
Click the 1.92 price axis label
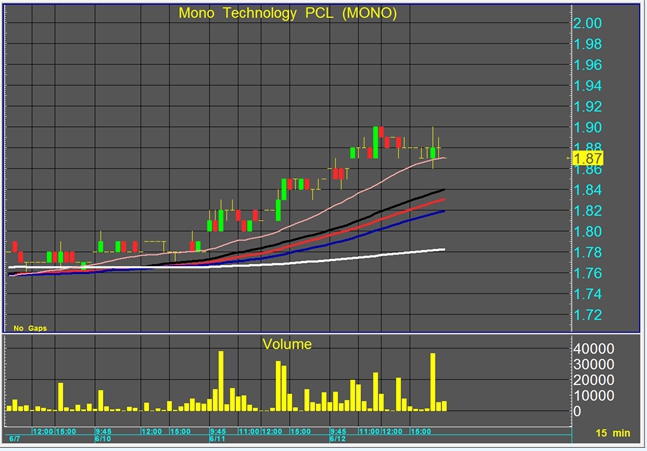pos(588,106)
